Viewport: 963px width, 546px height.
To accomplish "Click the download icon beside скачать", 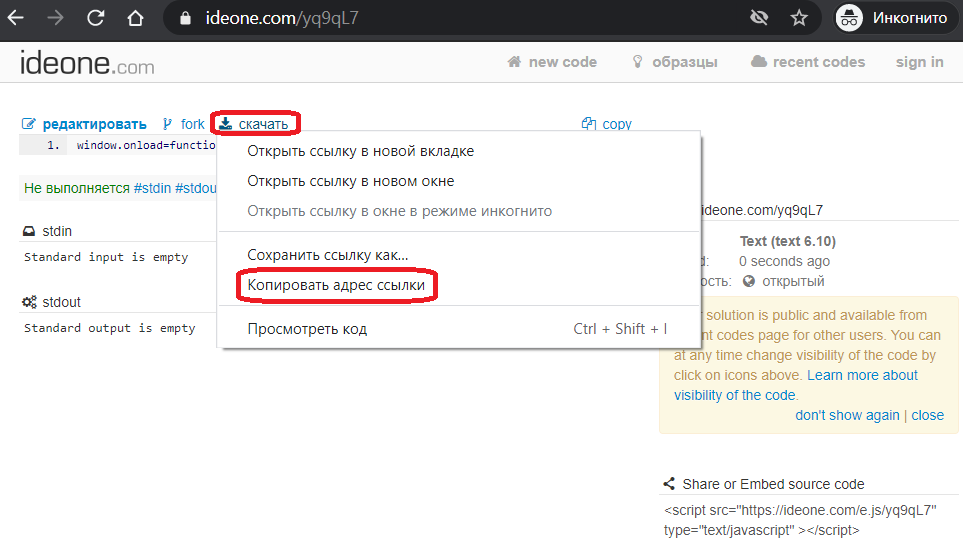I will click(226, 123).
